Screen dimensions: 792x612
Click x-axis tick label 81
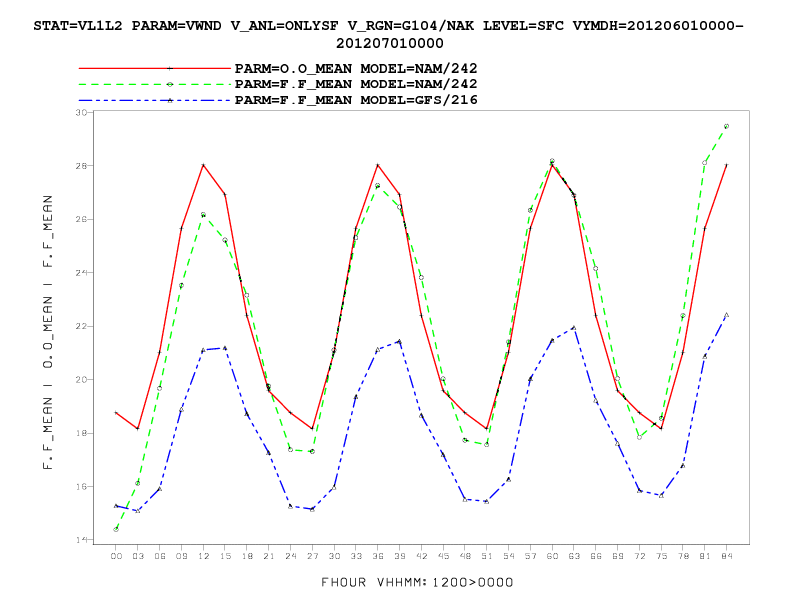[705, 556]
